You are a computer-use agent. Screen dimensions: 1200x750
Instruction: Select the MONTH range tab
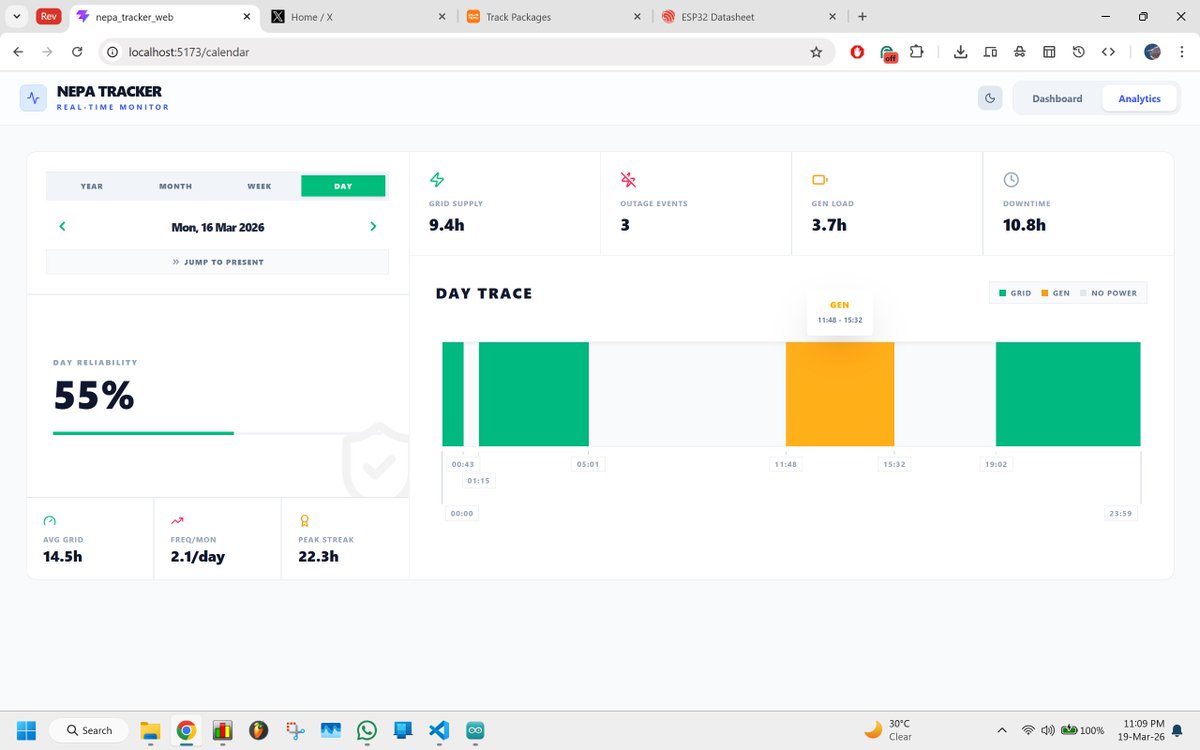coord(175,186)
